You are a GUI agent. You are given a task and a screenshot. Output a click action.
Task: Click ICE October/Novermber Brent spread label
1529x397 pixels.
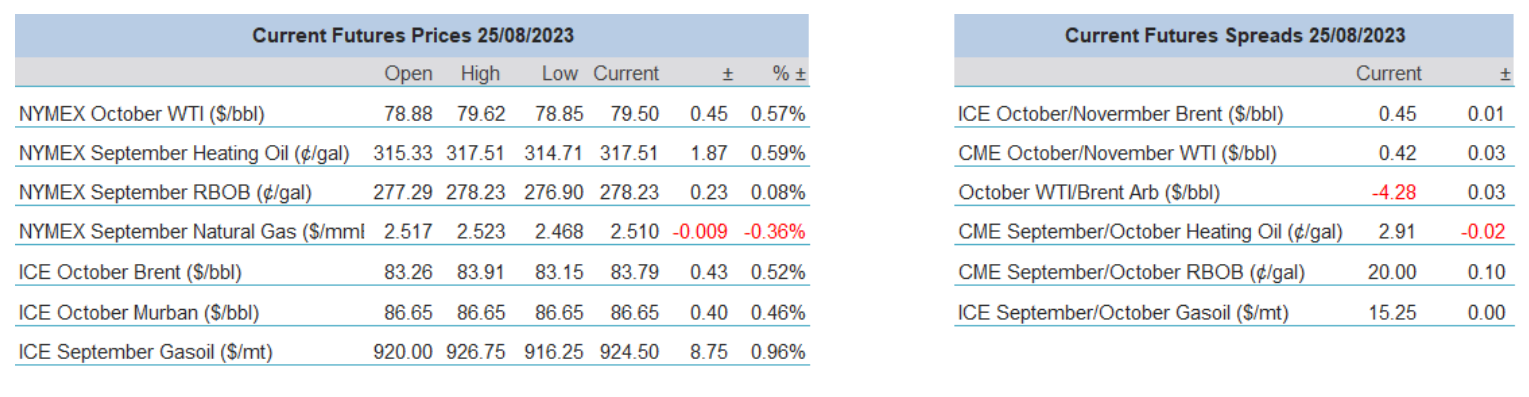(x=1120, y=114)
